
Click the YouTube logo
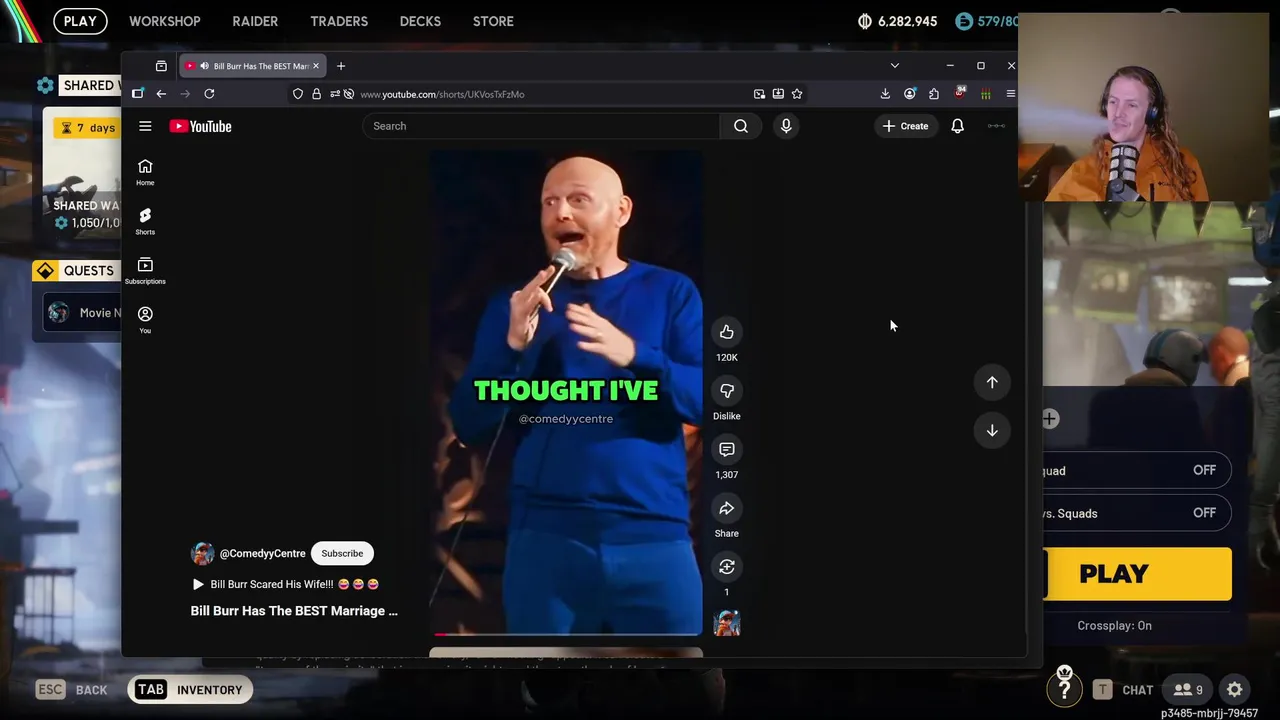coord(200,126)
